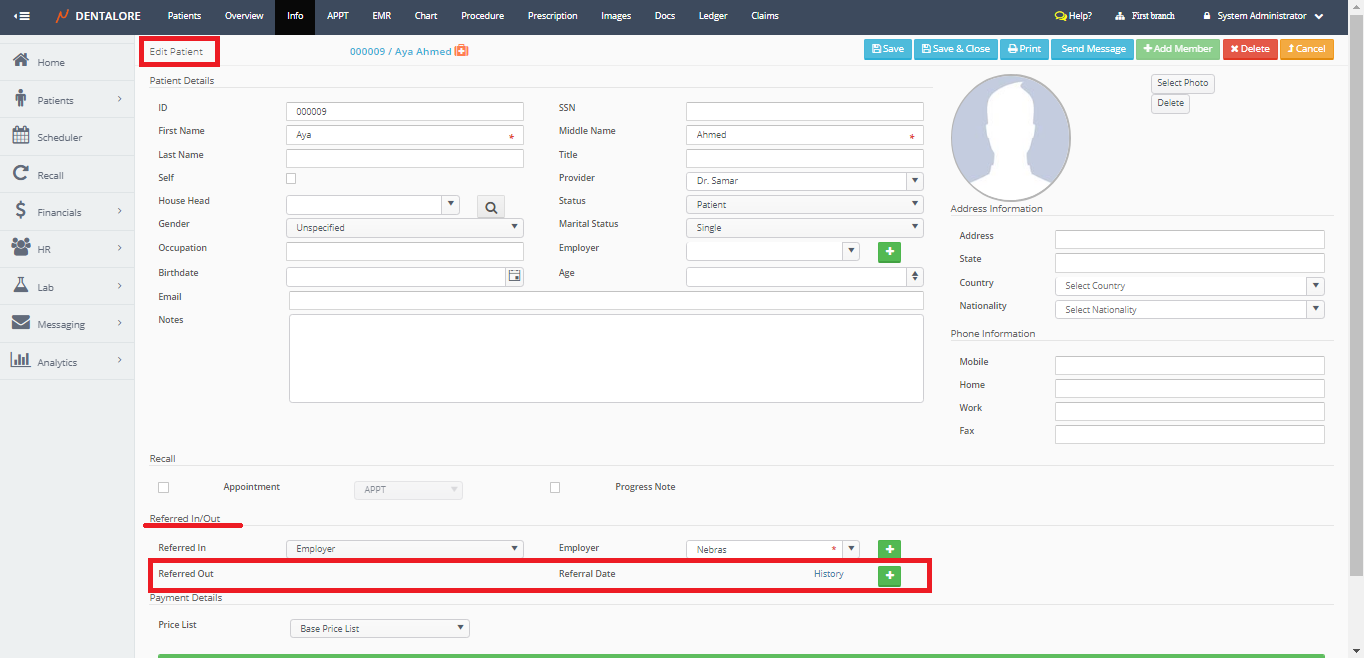Click into the Email input field
Screen dimensions: 1364x658
(x=606, y=301)
